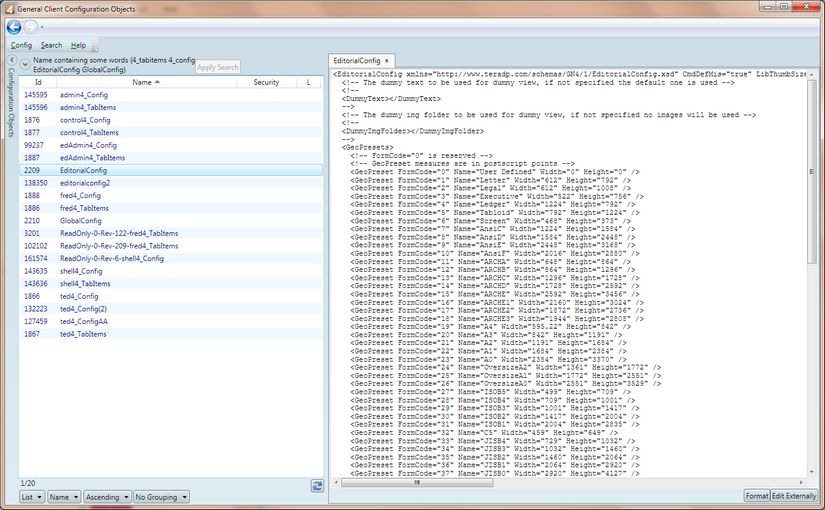Click scroll-right arrow of XML editor
825x510 pixels.
coord(801,482)
